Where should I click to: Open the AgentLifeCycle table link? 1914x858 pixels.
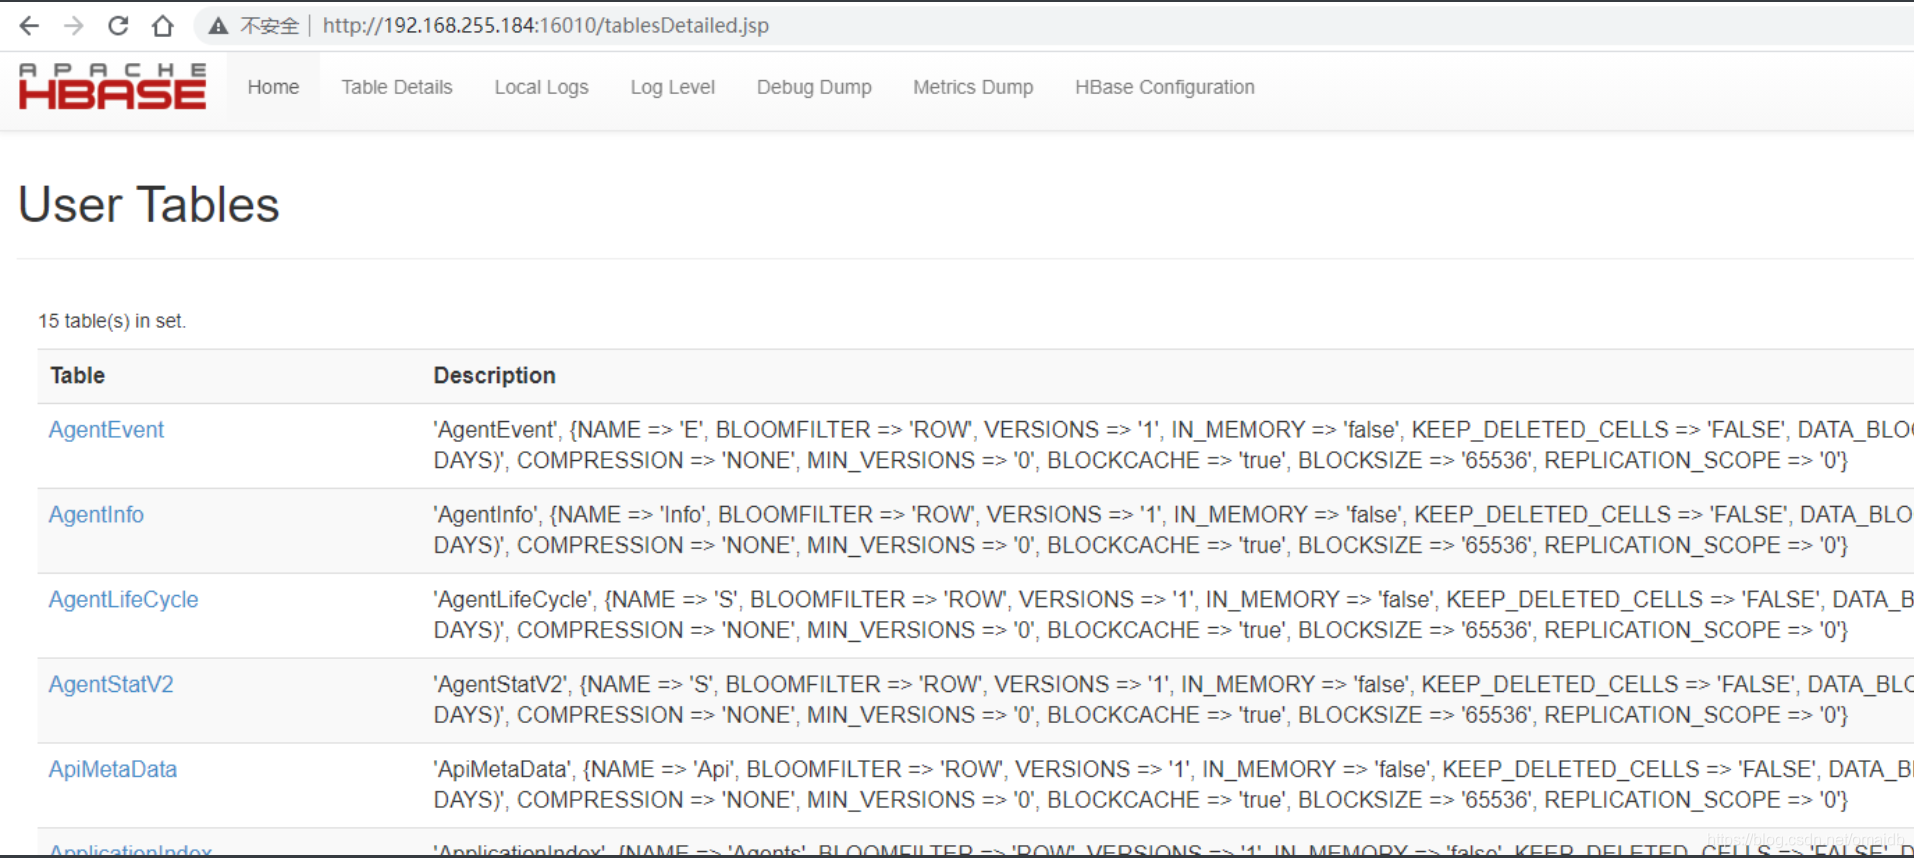123,600
